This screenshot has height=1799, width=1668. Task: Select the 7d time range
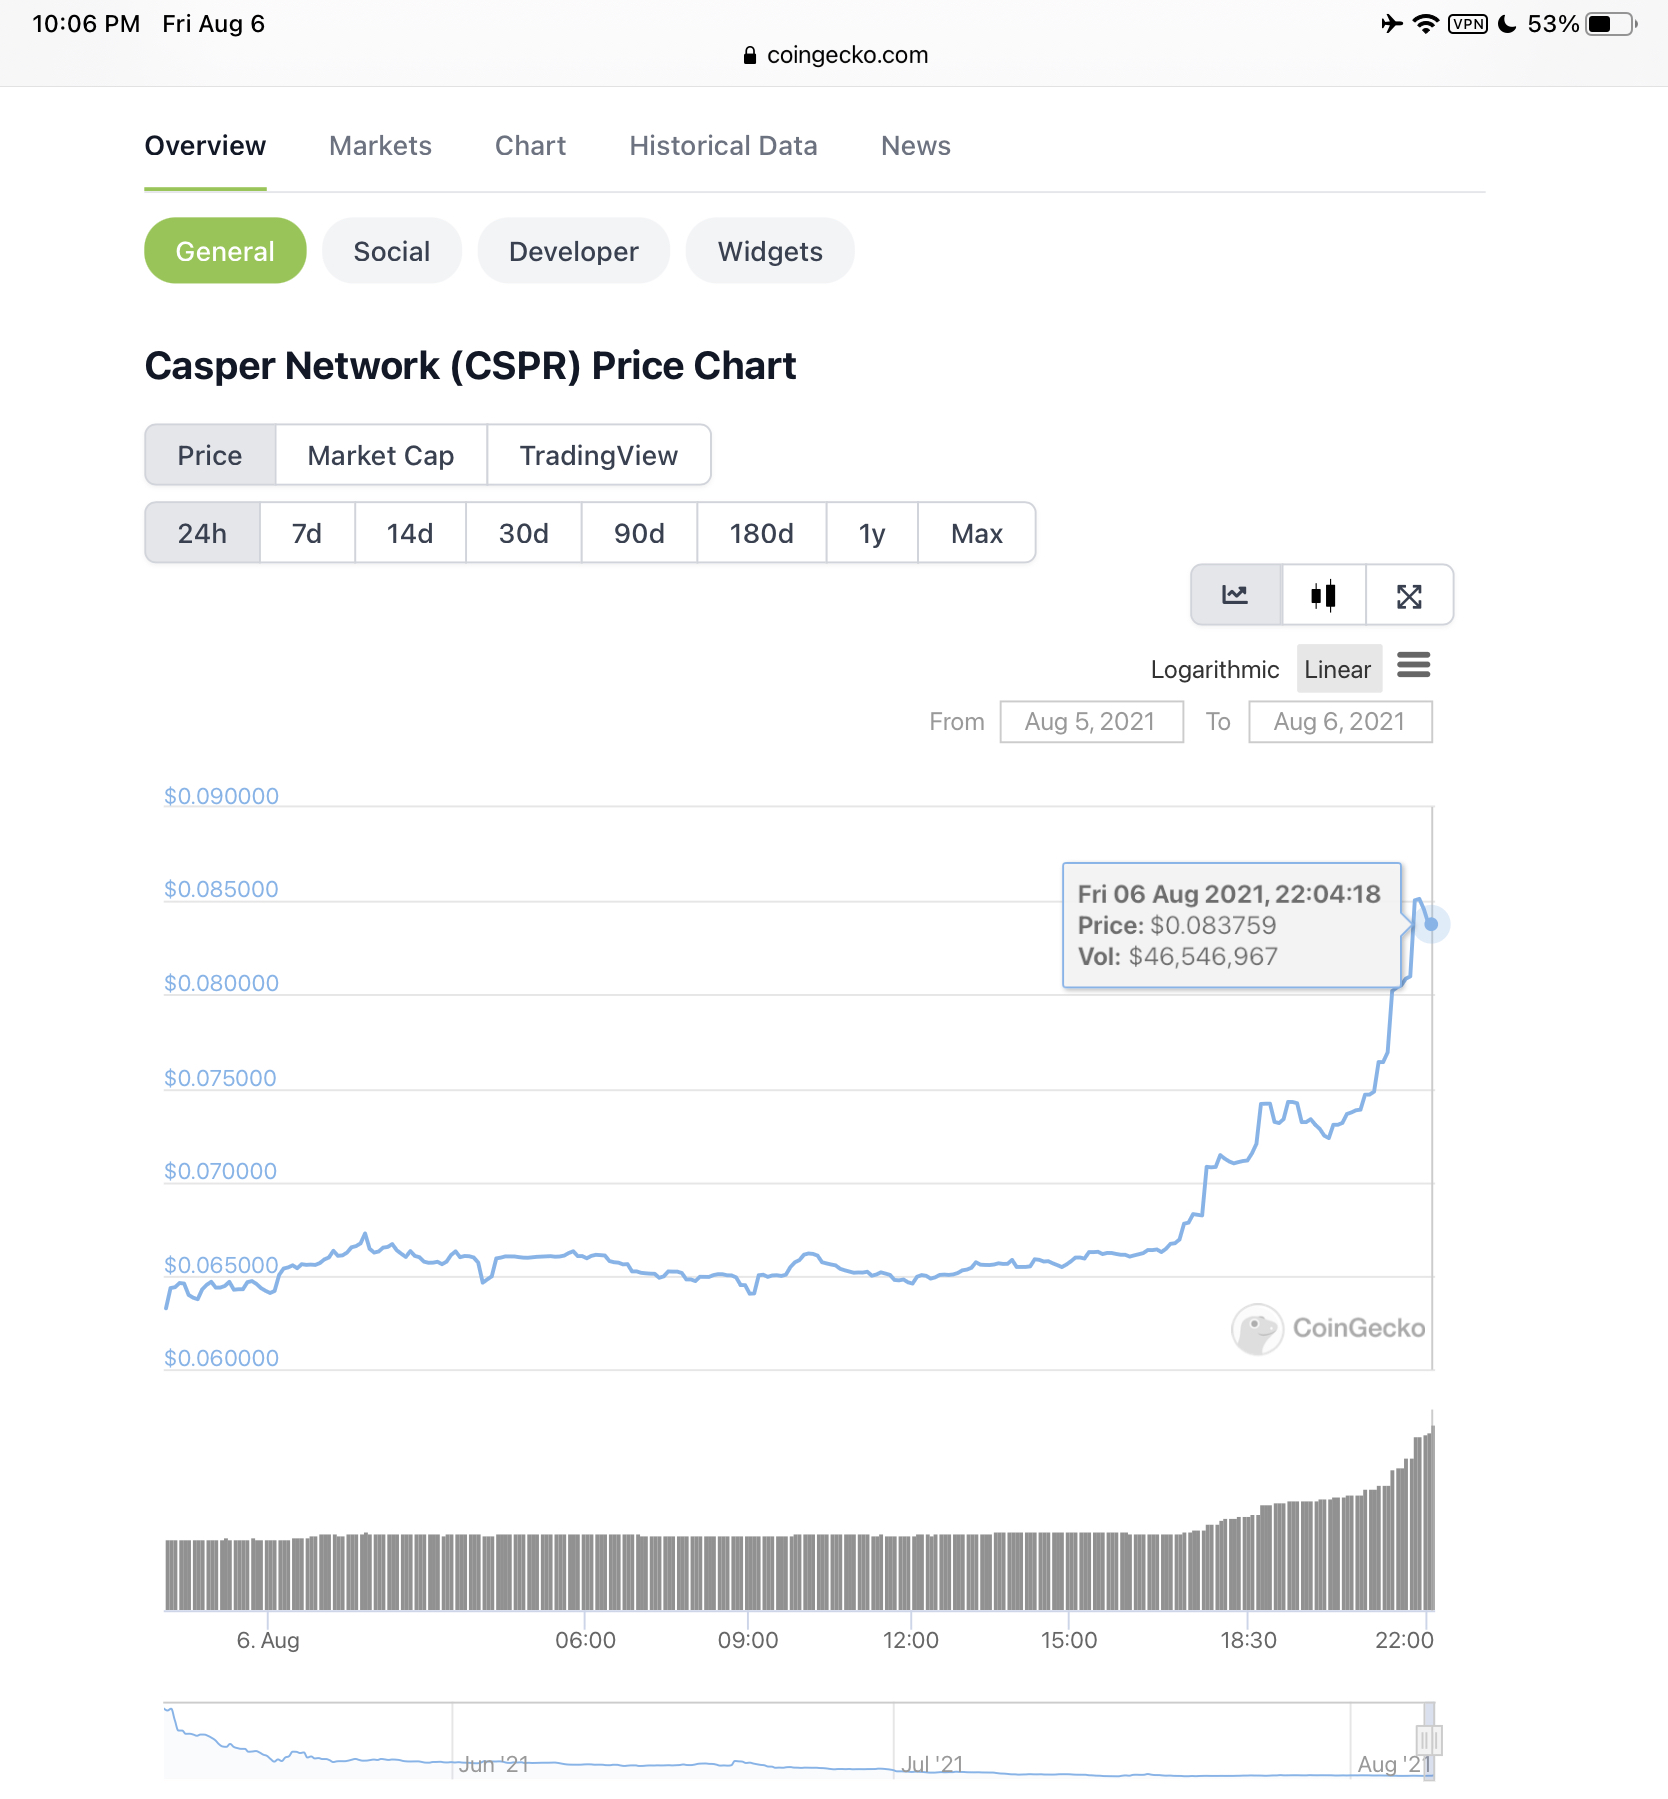coord(307,533)
